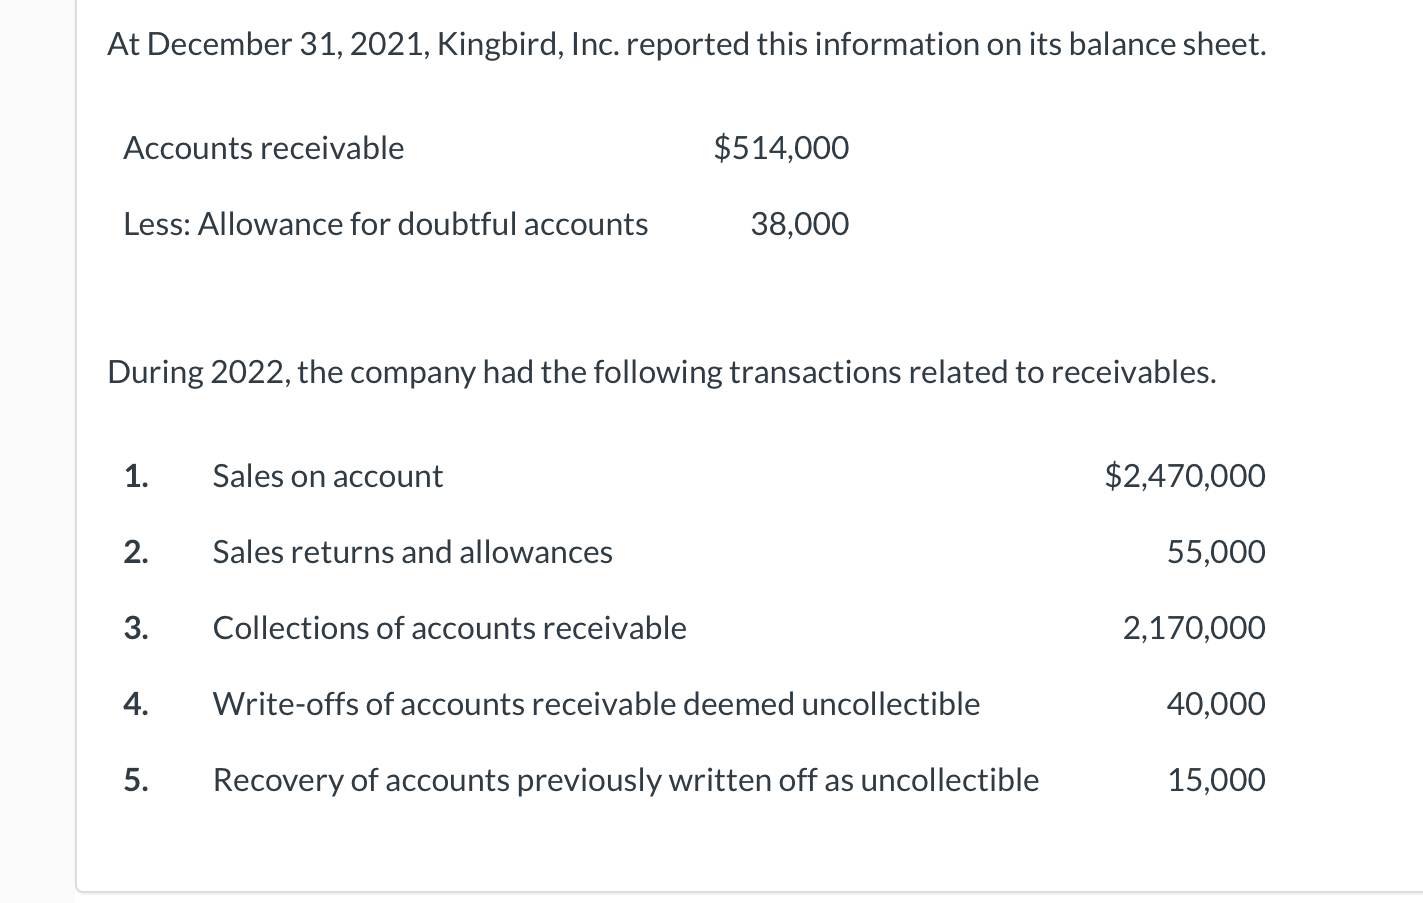Click the opening sentence mentioning Kingbird, Inc.
This screenshot has width=1423, height=903.
tap(686, 44)
